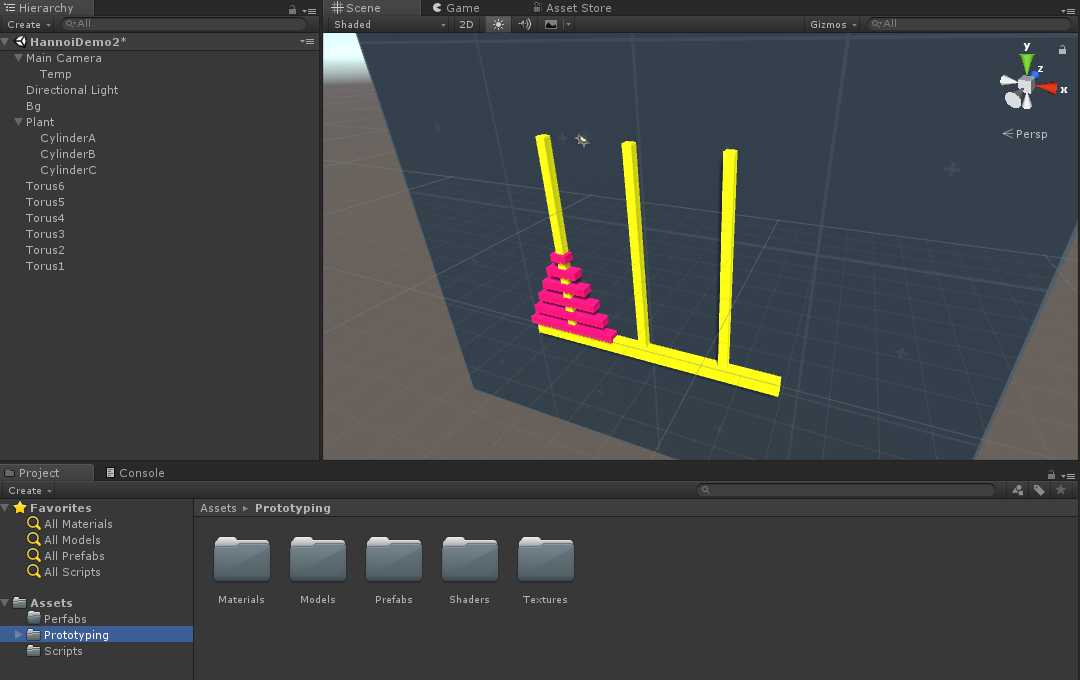Select Directional Light in the Hierarchy

coord(72,90)
